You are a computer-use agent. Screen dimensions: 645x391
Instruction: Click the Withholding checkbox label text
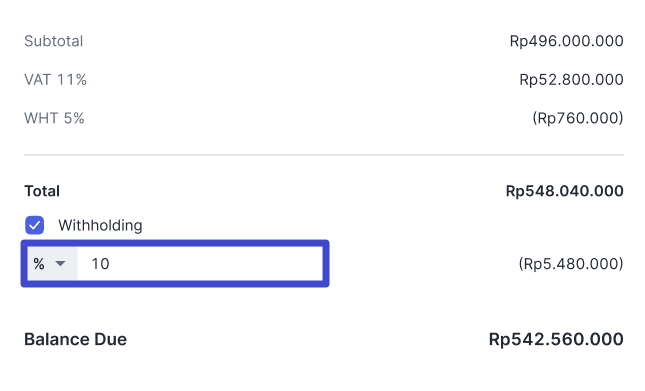(100, 225)
